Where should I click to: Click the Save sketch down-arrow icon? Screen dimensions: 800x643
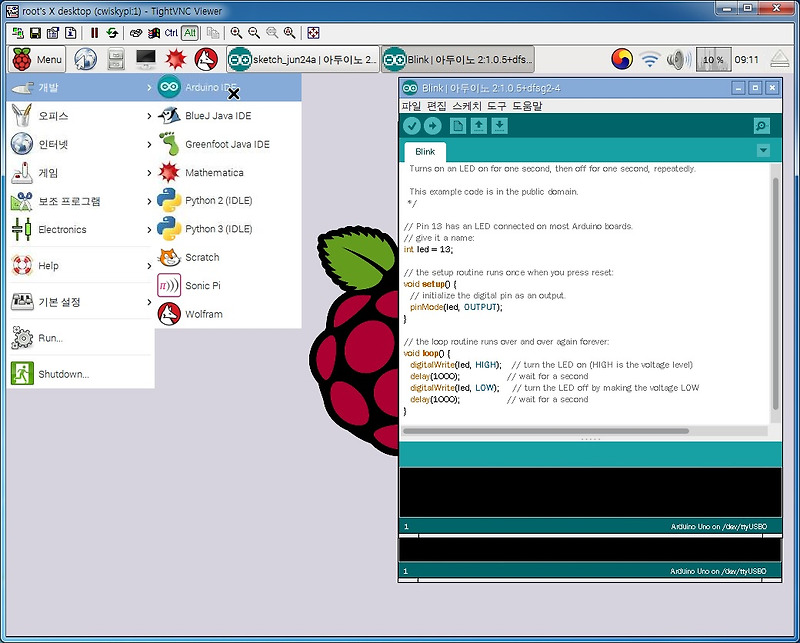[x=499, y=126]
